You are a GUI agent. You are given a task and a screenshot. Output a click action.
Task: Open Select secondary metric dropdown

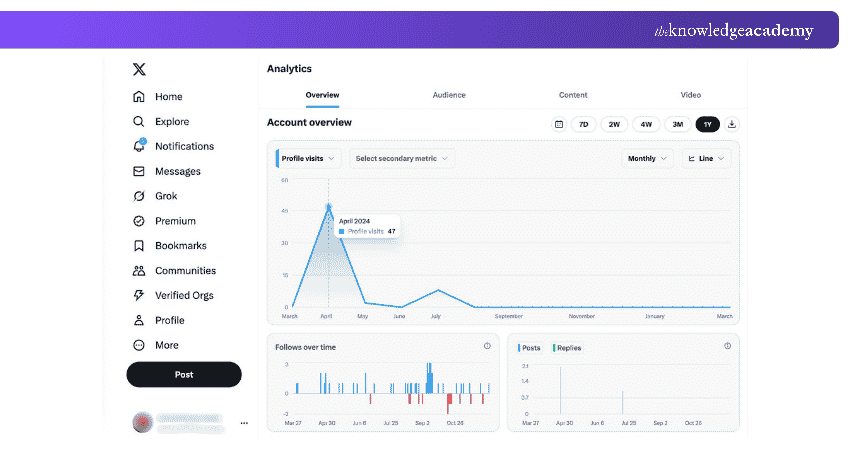pyautogui.click(x=402, y=158)
